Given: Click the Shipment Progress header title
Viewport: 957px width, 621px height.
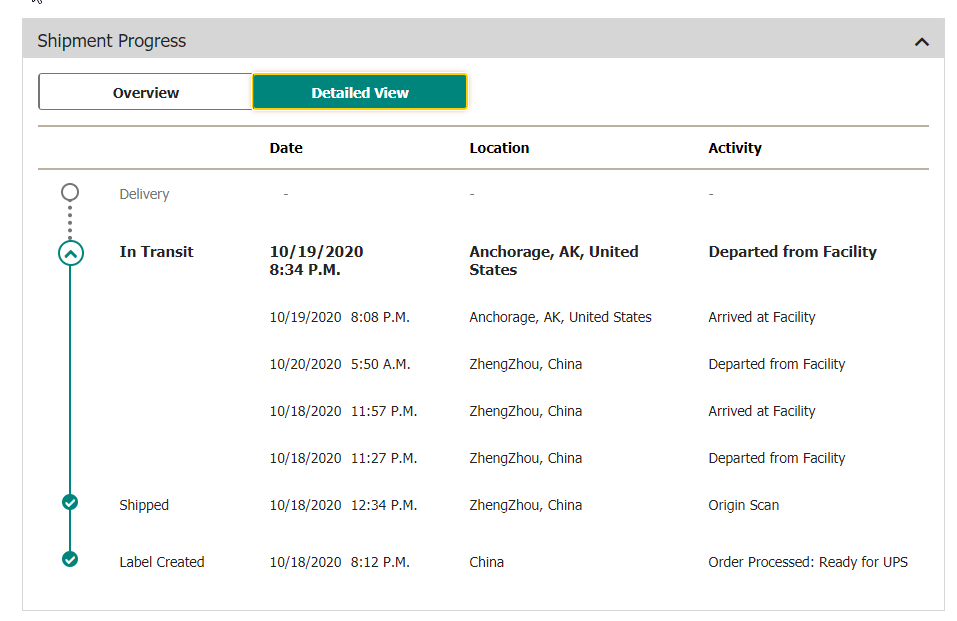Looking at the screenshot, I should pos(112,41).
